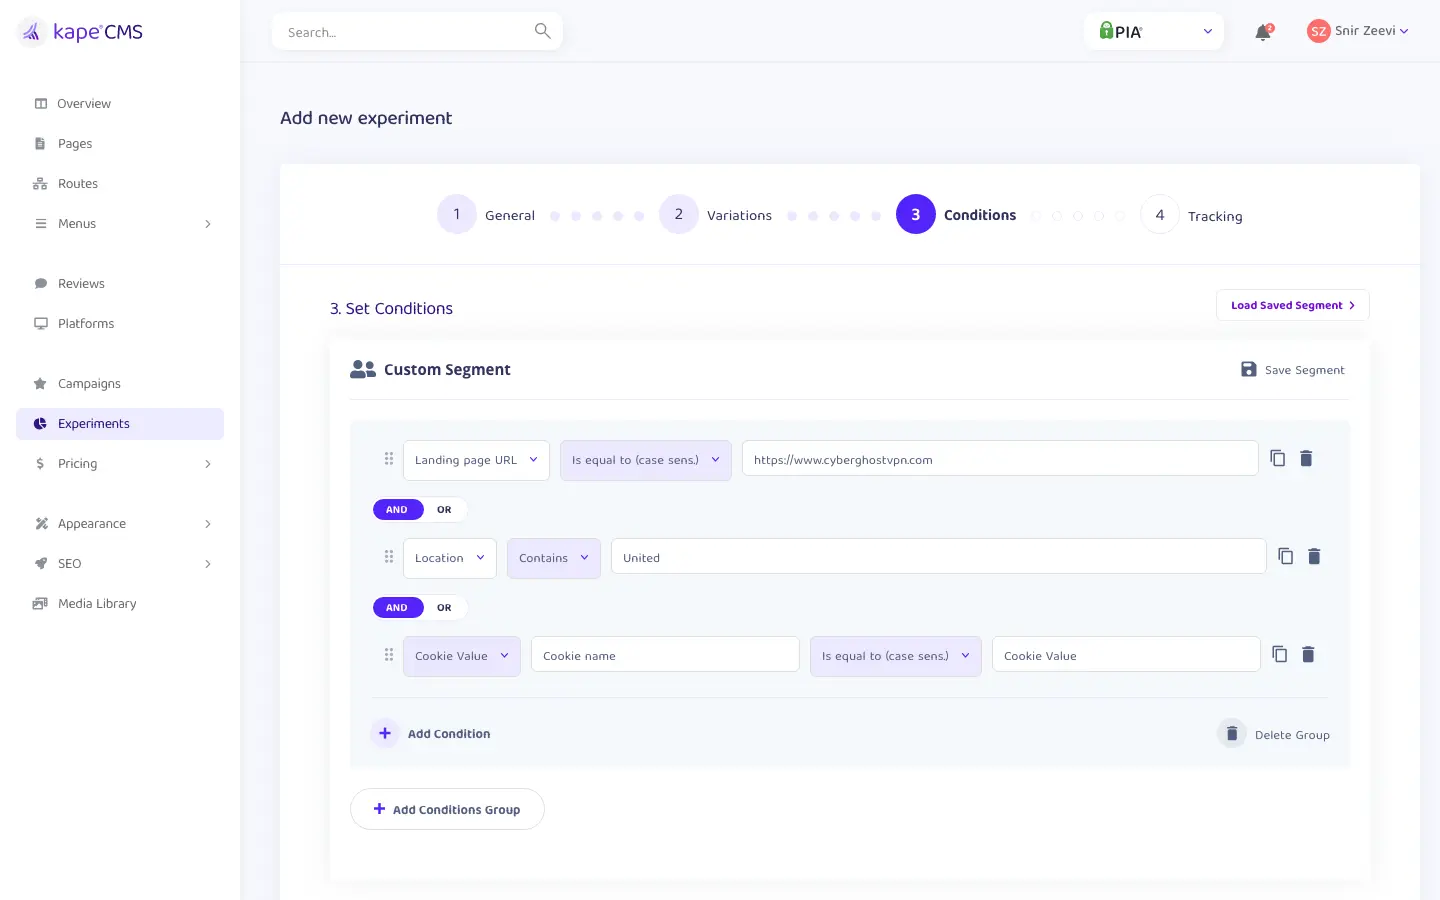Select AND after the Location row
This screenshot has width=1440, height=900.
[x=397, y=607]
